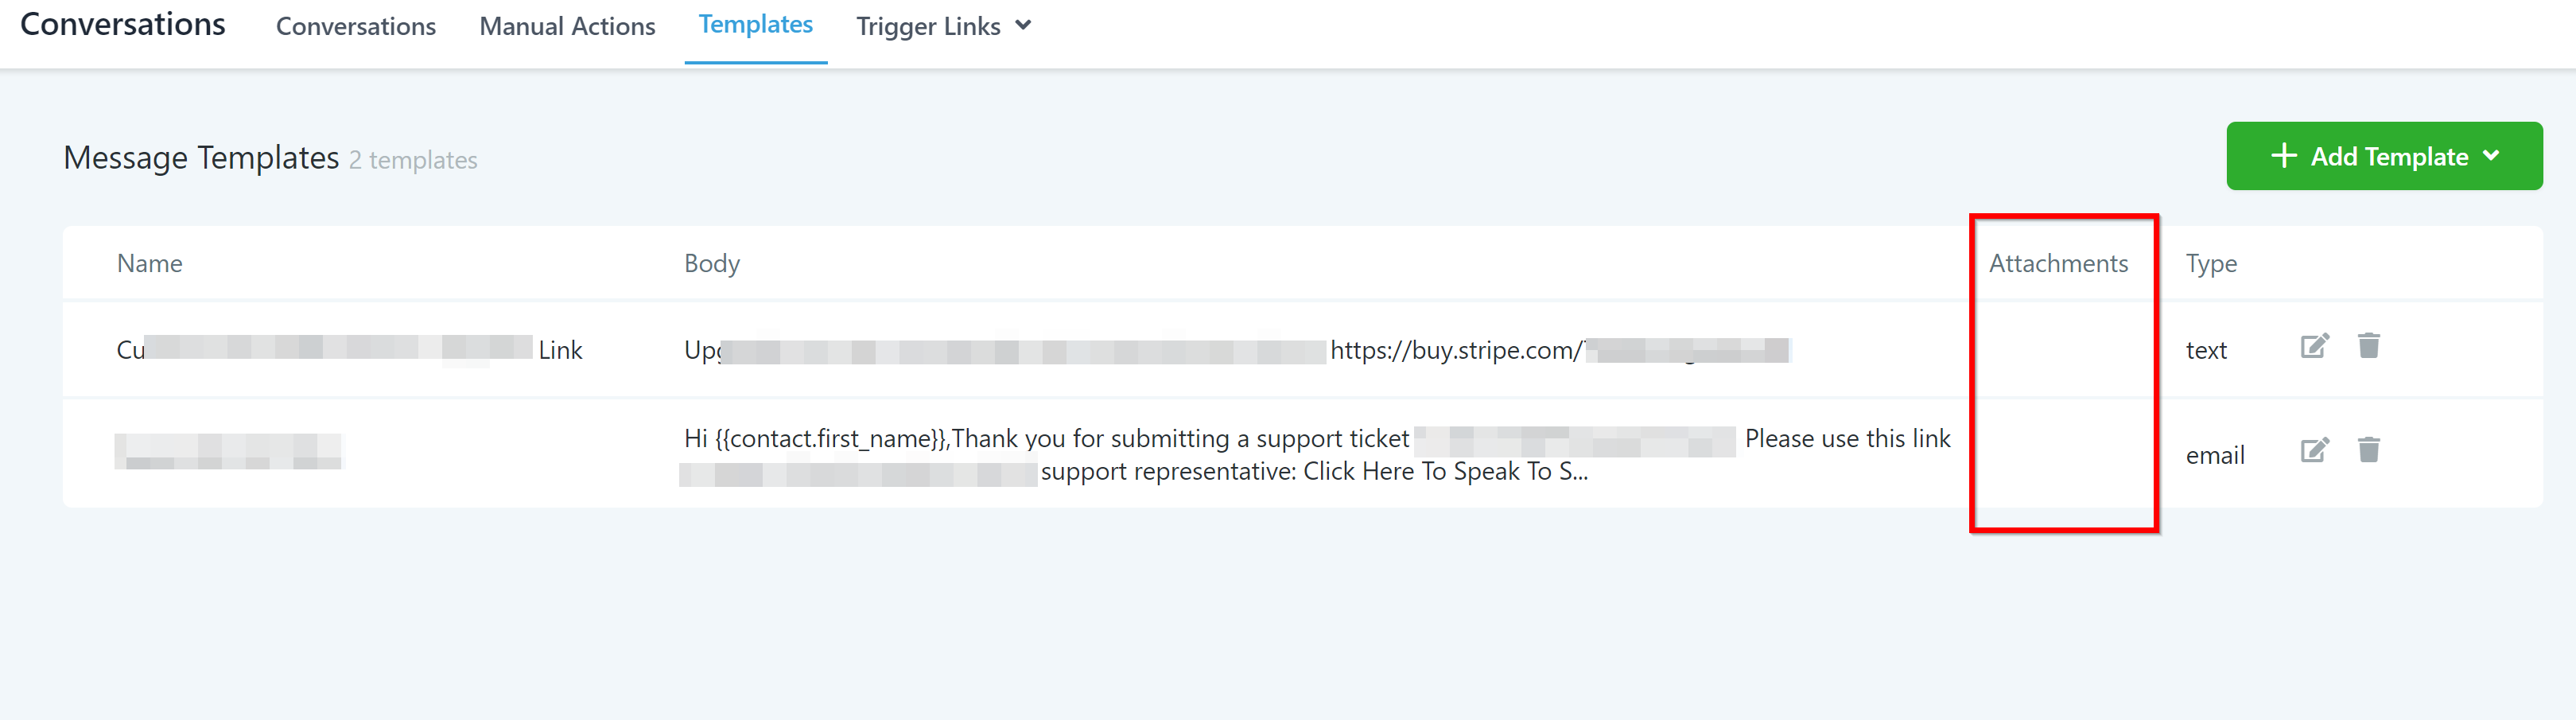Switch to the Conversations tab

click(x=355, y=26)
